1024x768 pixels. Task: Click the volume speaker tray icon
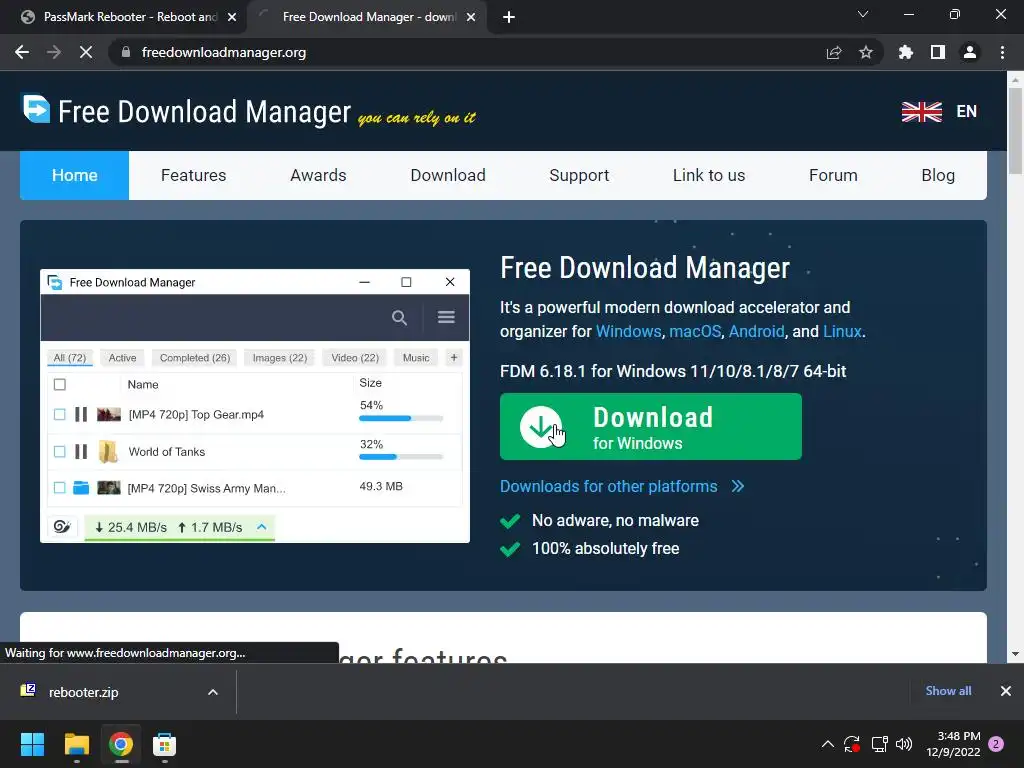tap(904, 744)
